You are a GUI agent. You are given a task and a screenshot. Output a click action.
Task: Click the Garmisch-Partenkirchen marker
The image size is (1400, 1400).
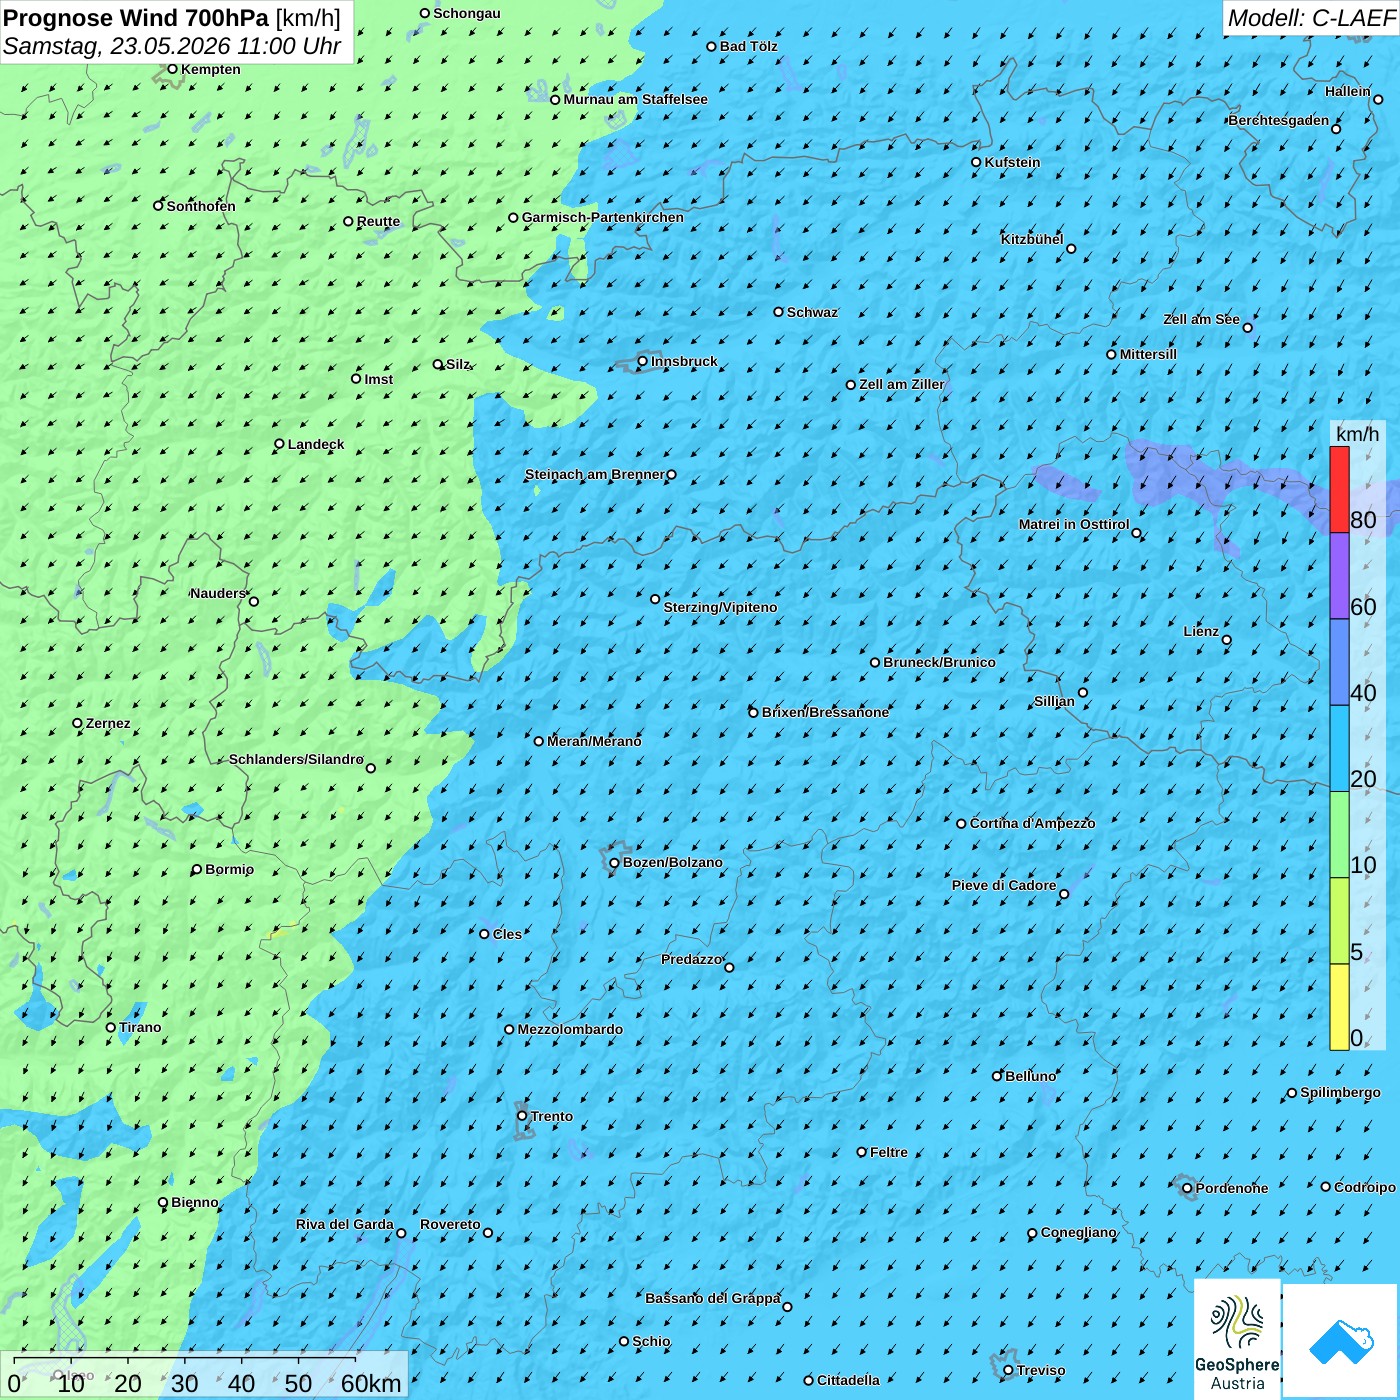pos(514,218)
